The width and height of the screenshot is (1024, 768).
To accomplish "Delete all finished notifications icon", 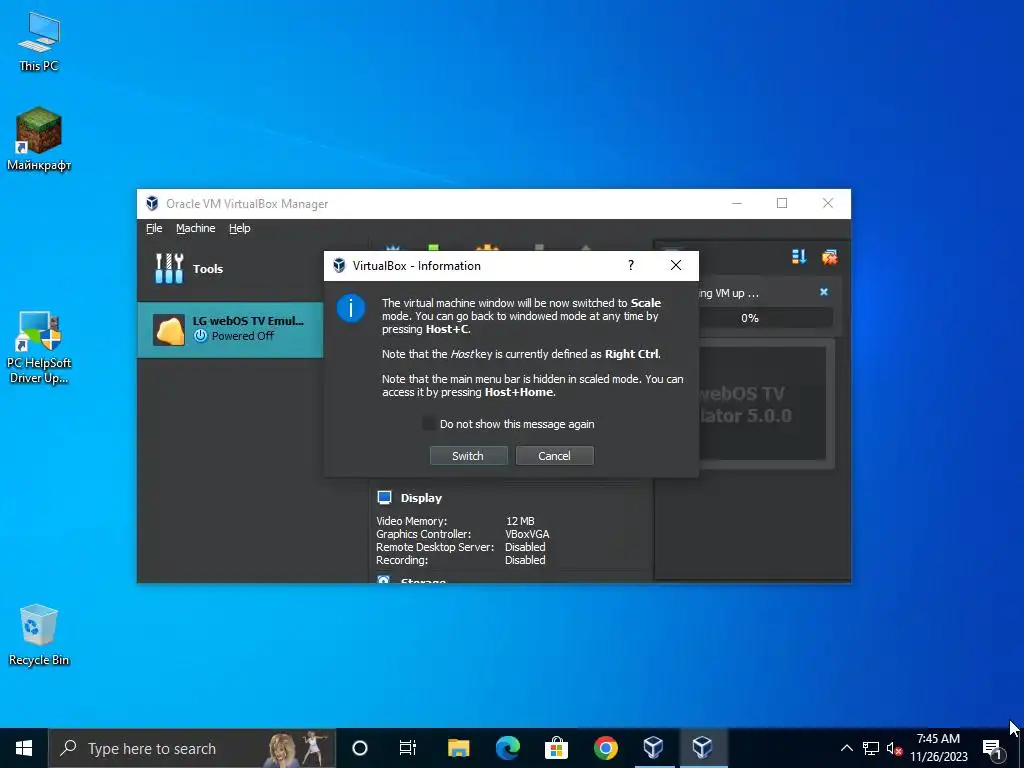I will [829, 257].
